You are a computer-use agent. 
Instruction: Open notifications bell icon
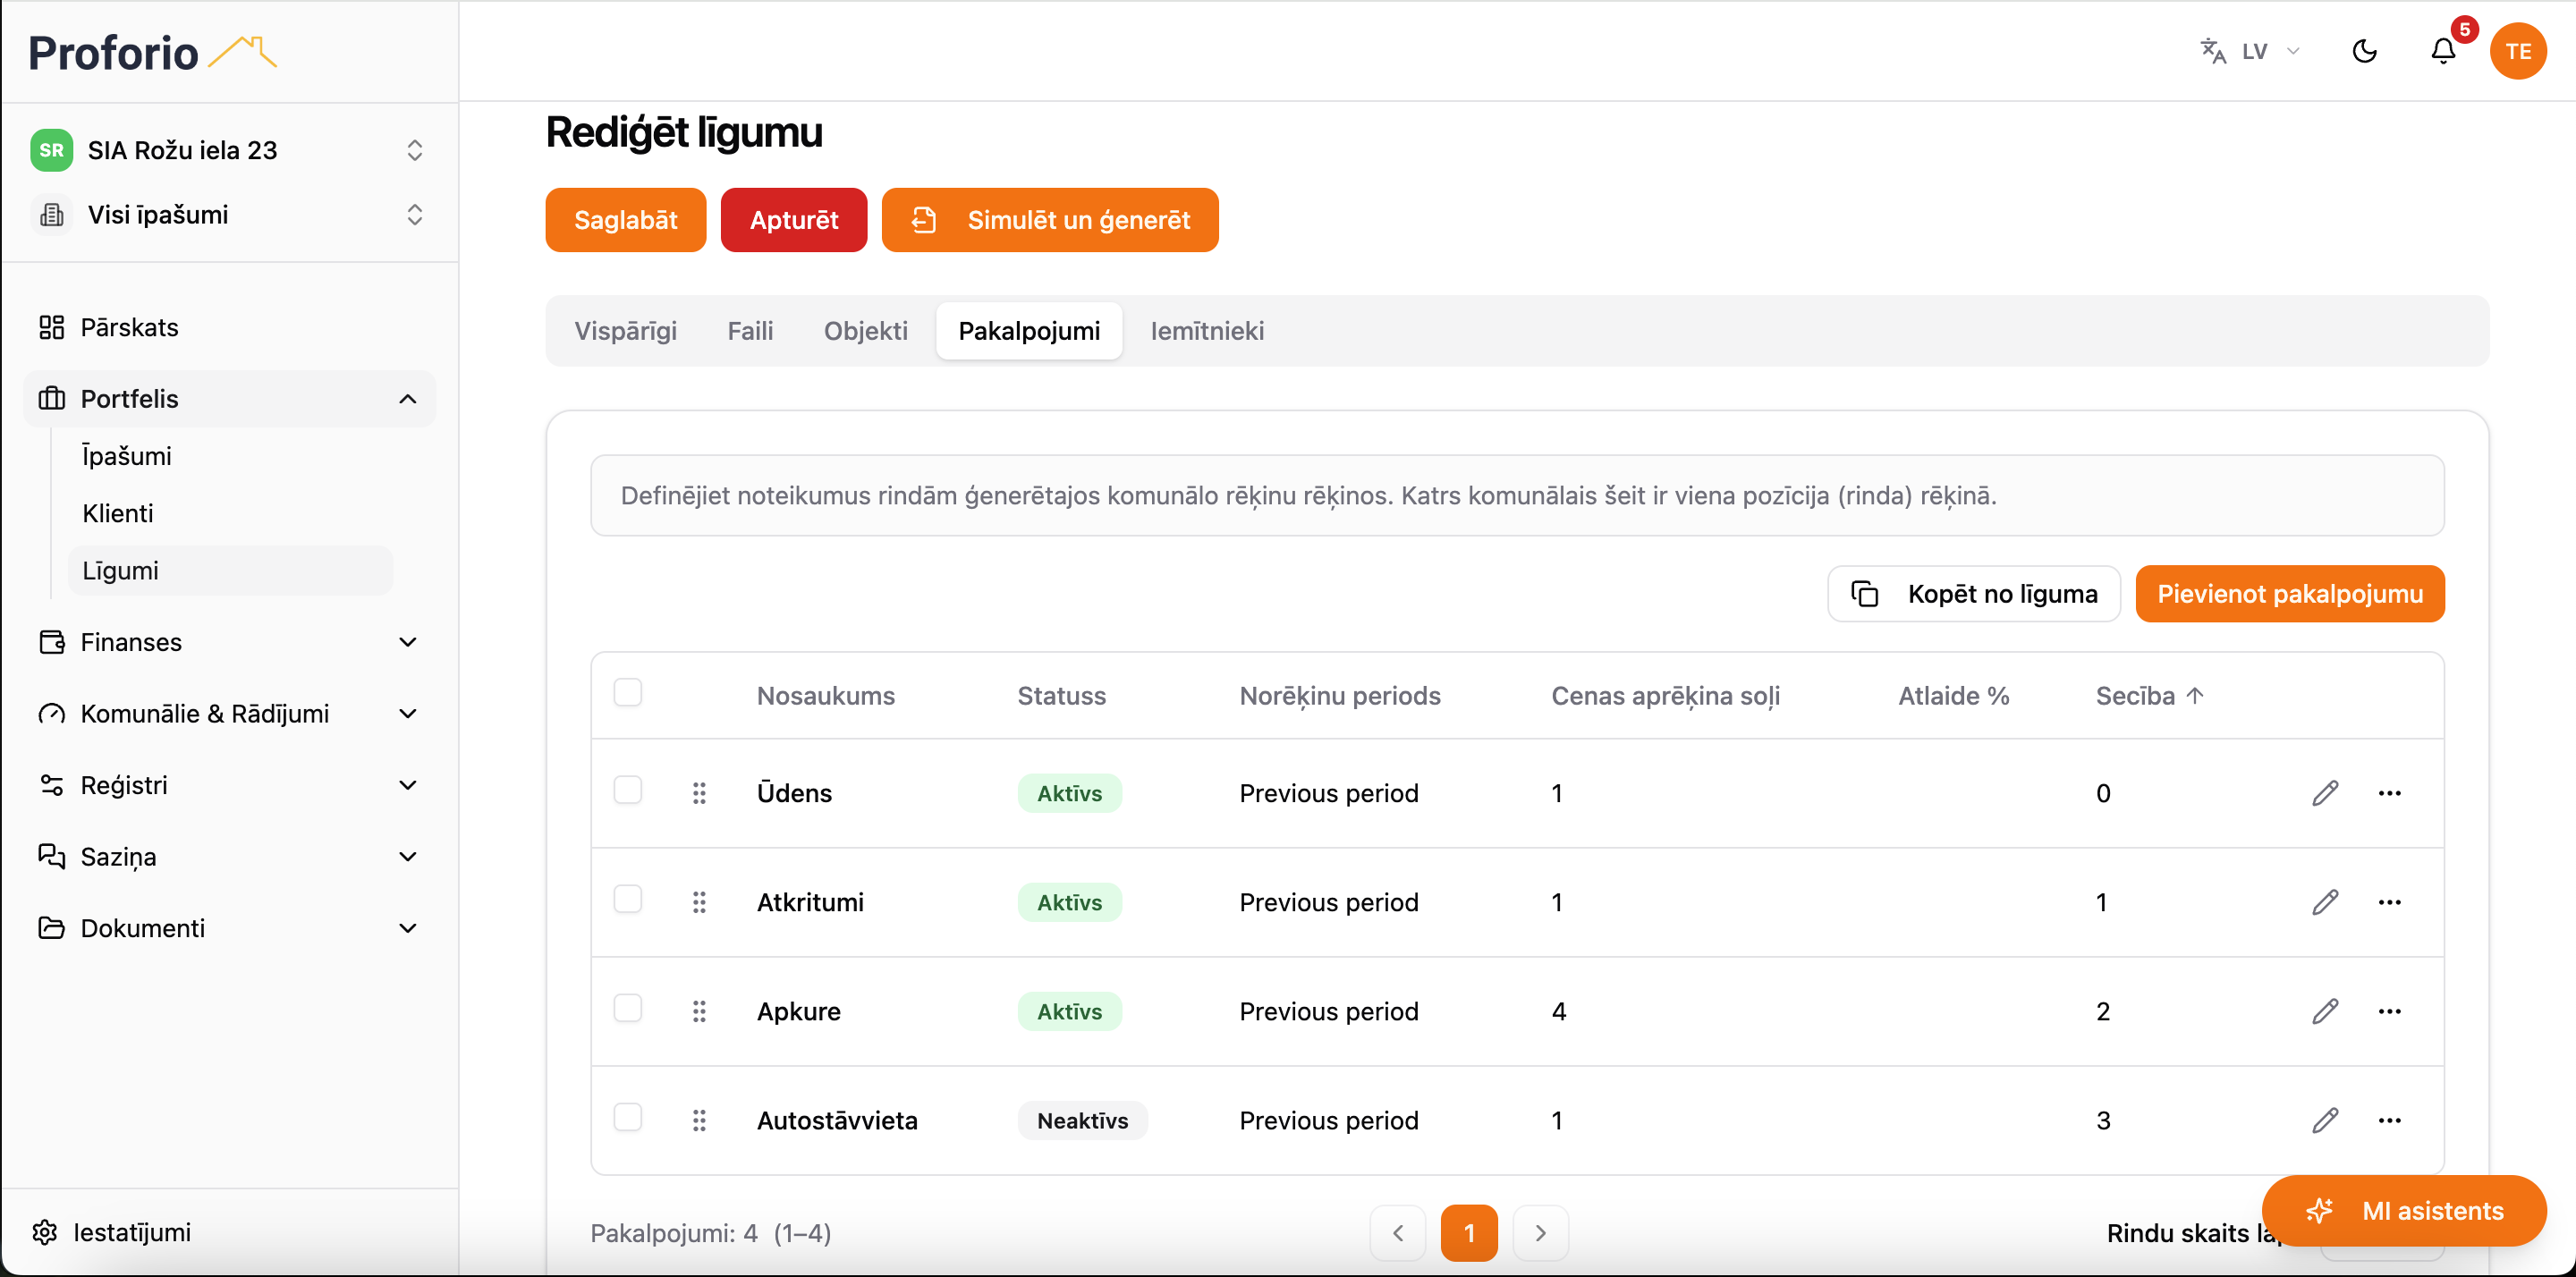[x=2443, y=51]
